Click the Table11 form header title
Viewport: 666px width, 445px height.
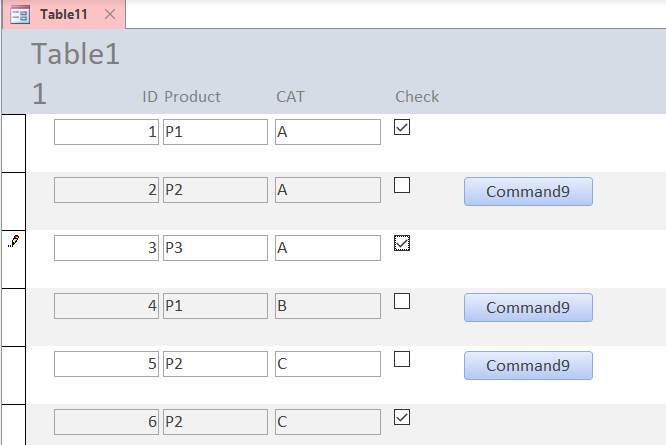pyautogui.click(x=75, y=73)
